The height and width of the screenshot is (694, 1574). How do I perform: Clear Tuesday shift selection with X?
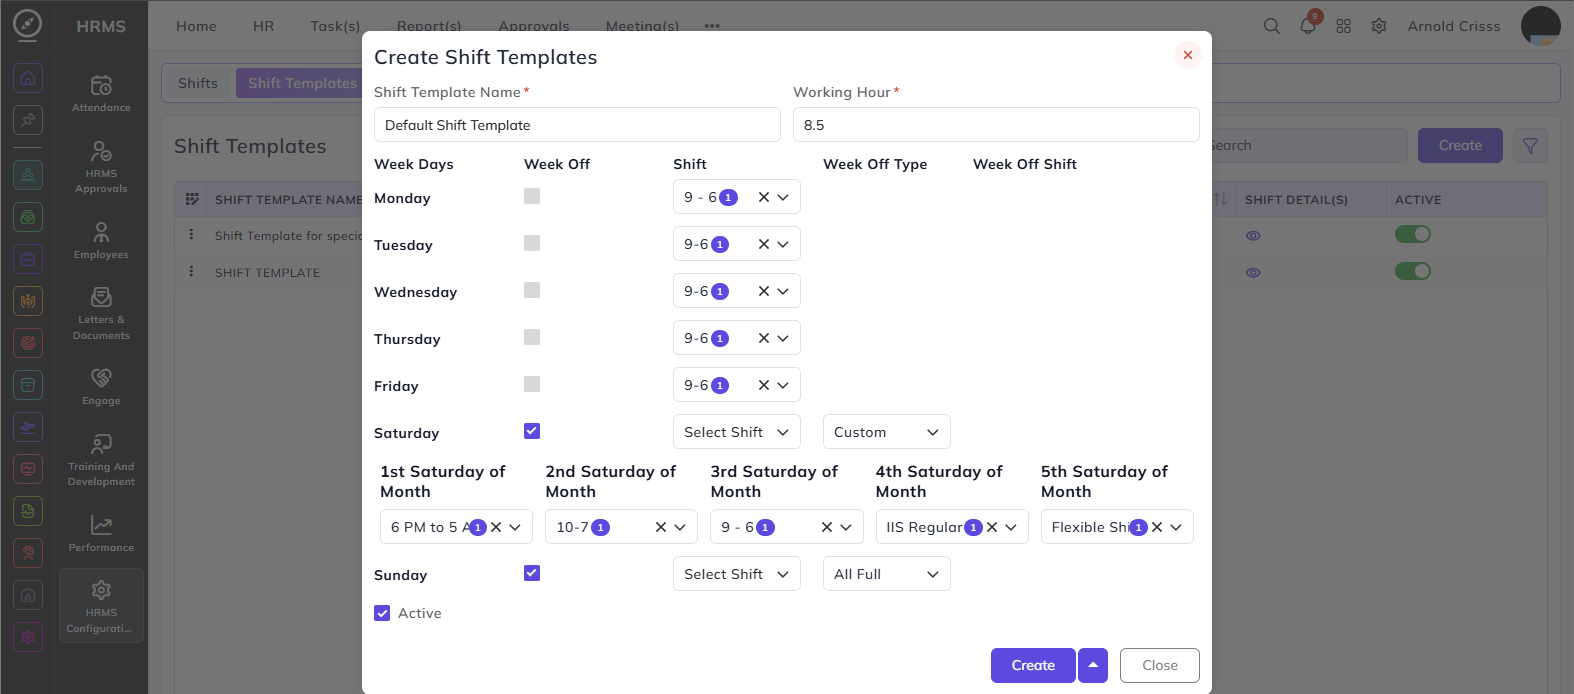764,244
